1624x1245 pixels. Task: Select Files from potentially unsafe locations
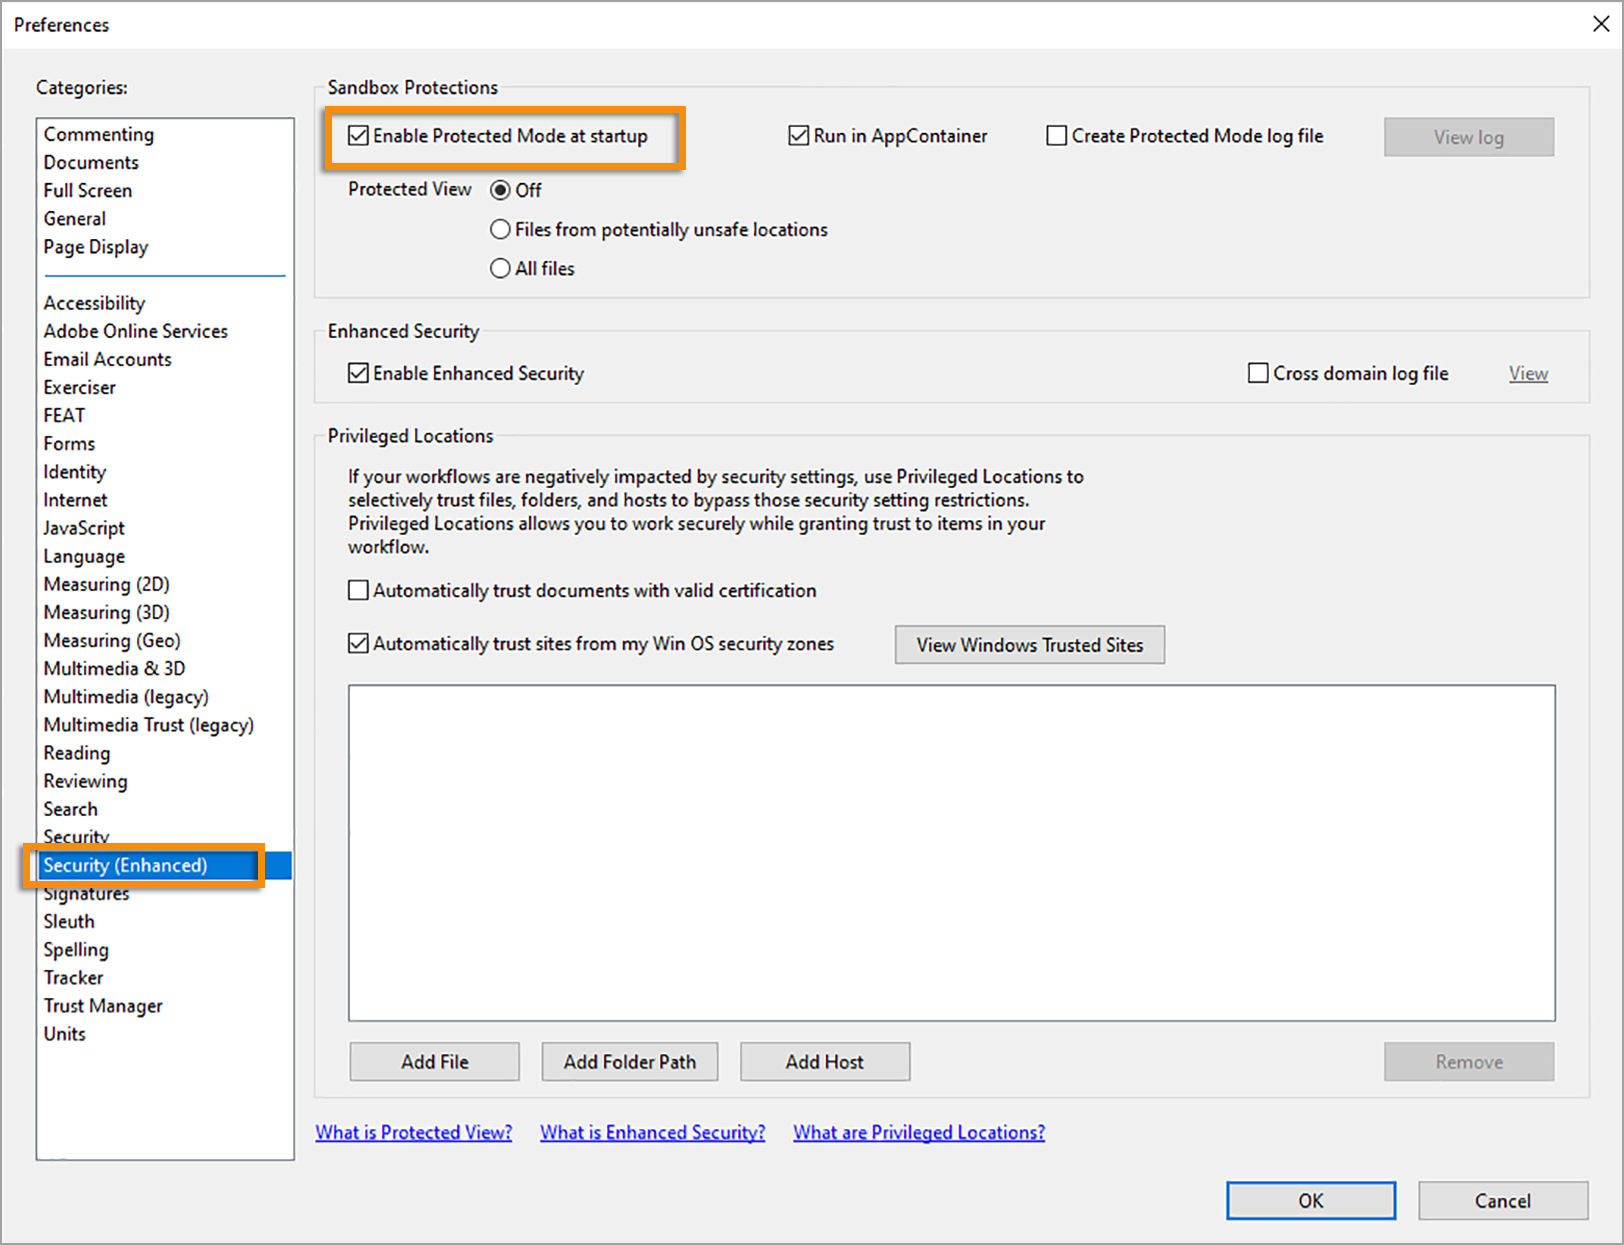500,229
